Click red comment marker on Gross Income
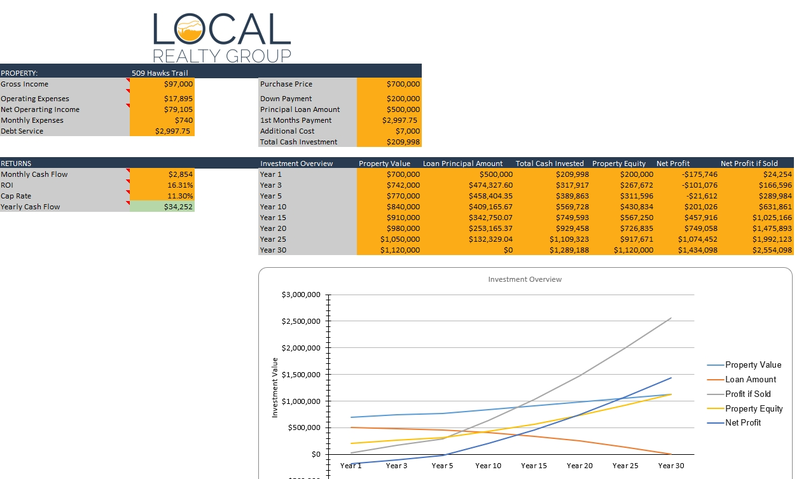Image resolution: width=799 pixels, height=479 pixels. (x=129, y=80)
